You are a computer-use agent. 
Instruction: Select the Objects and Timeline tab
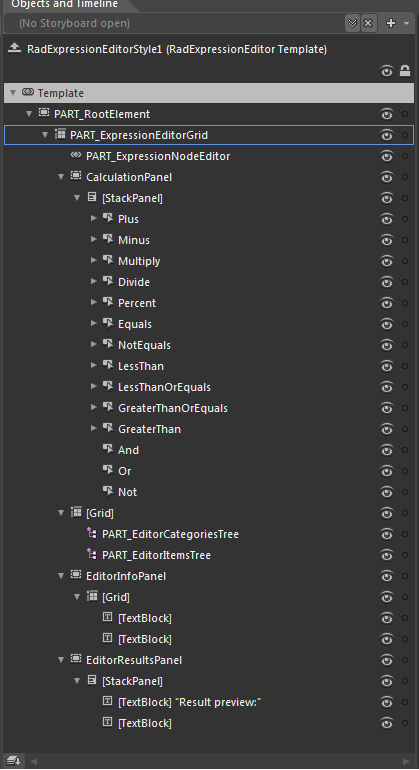(64, 4)
